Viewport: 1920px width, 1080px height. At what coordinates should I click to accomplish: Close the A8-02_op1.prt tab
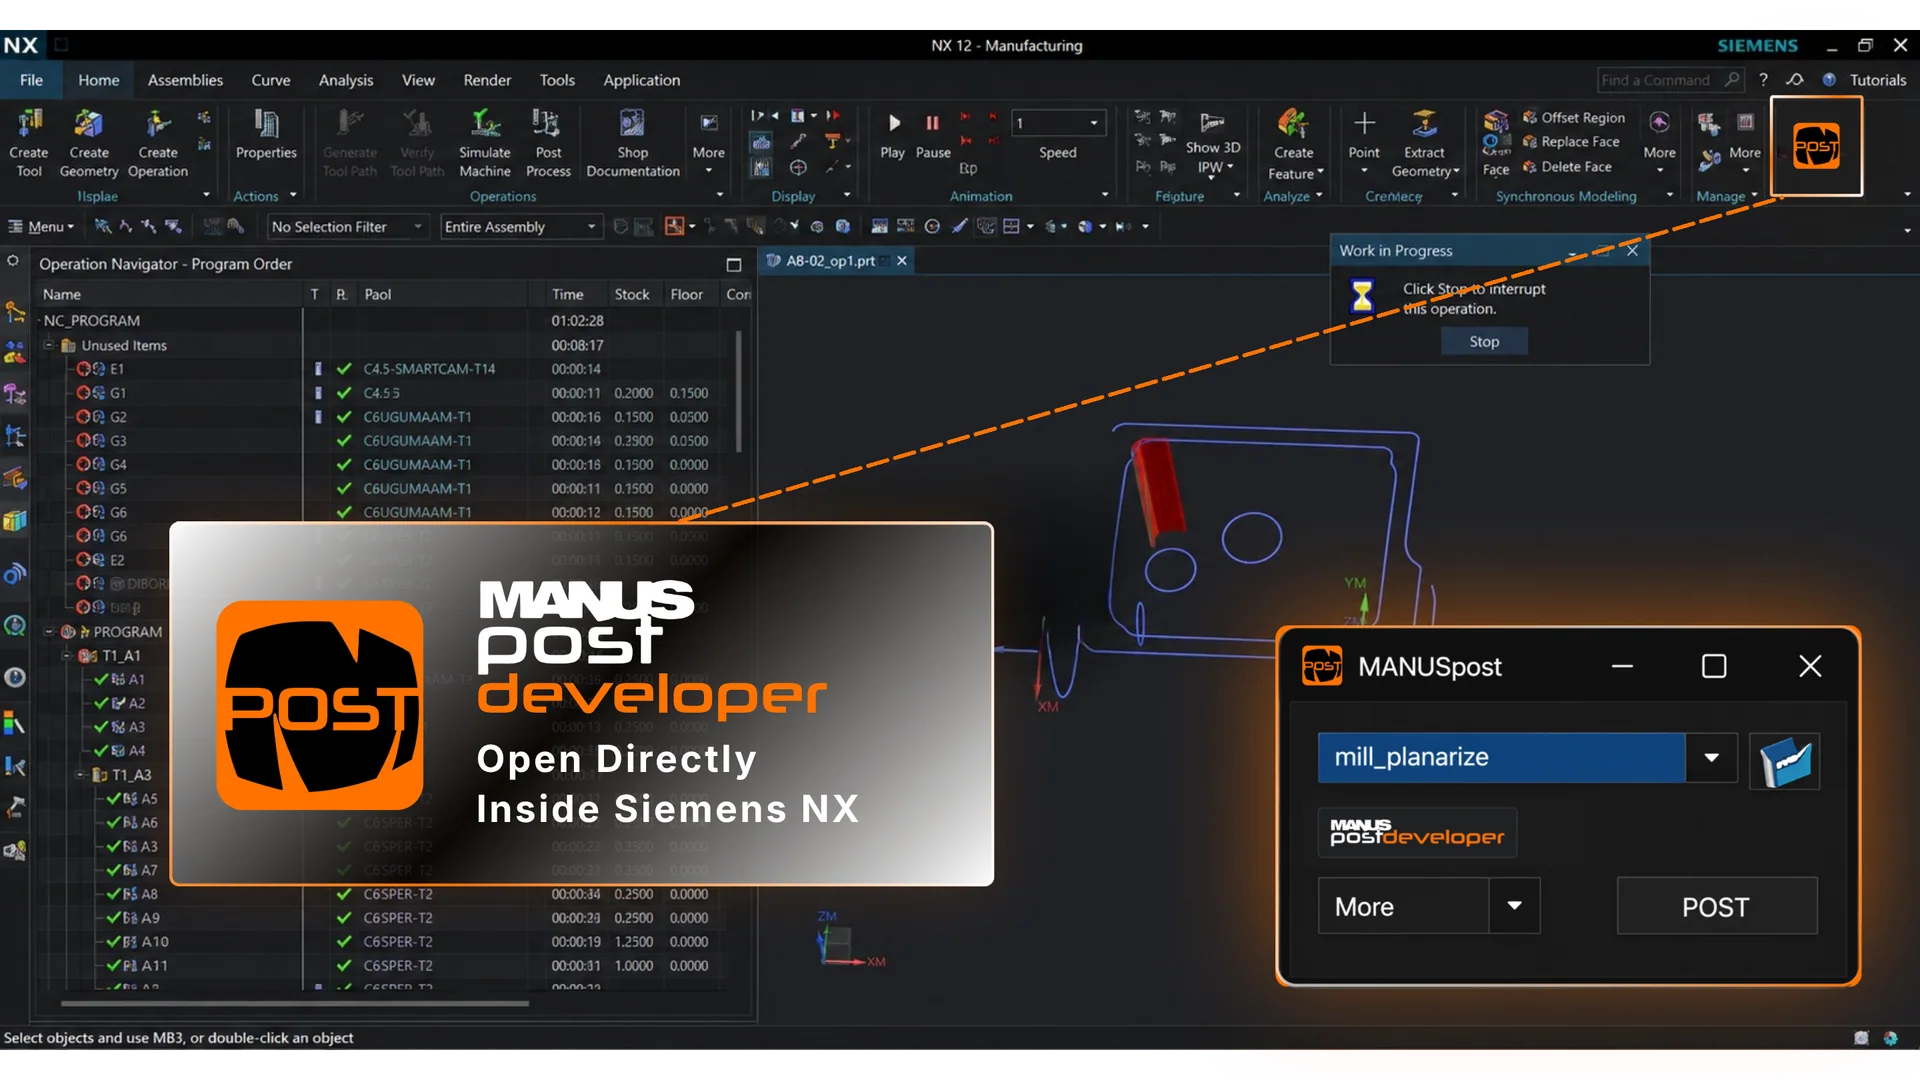pos(902,261)
